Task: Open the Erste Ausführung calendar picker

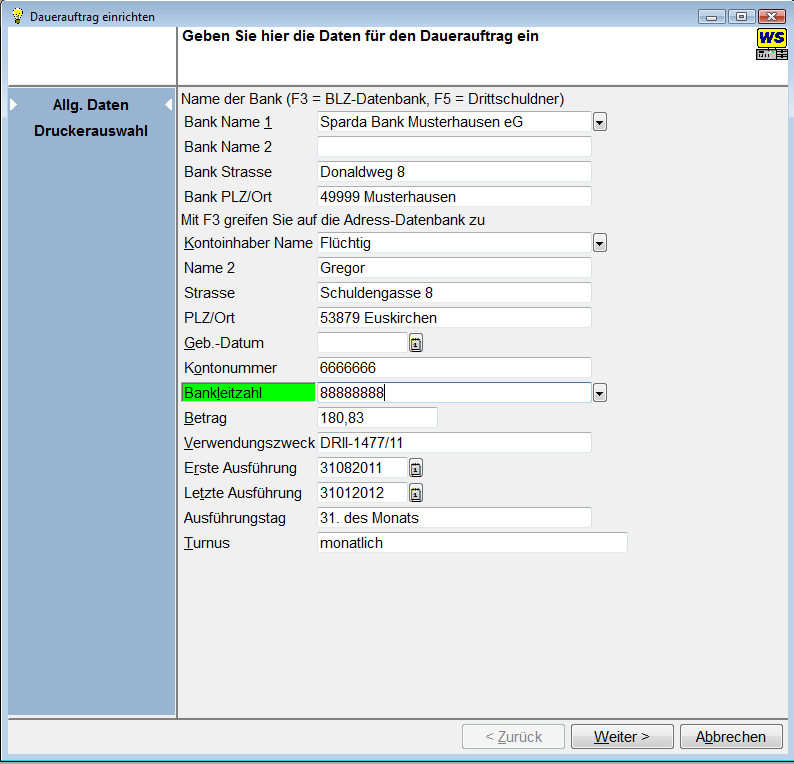Action: 416,468
